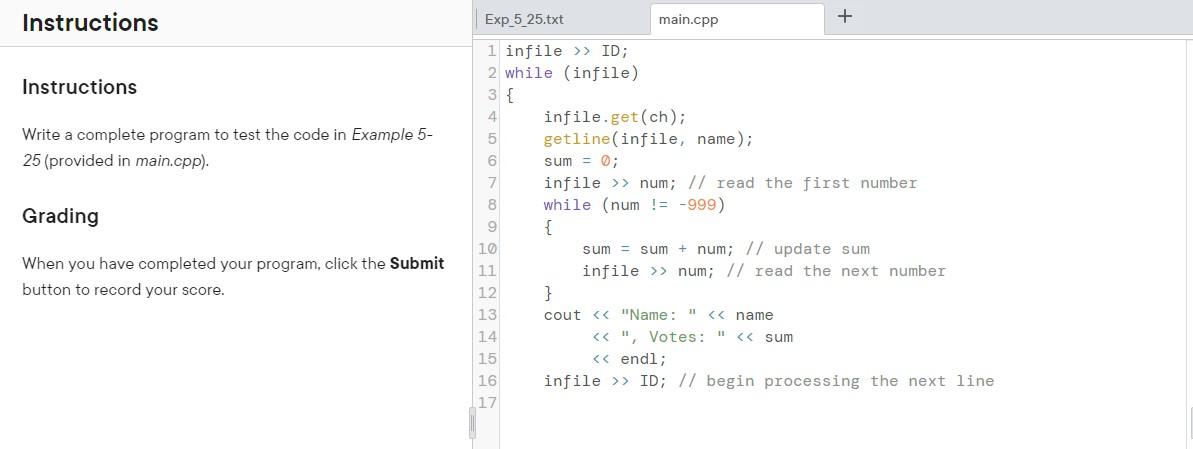Click line number 12 in gutter
1193x449 pixels.
(x=487, y=293)
